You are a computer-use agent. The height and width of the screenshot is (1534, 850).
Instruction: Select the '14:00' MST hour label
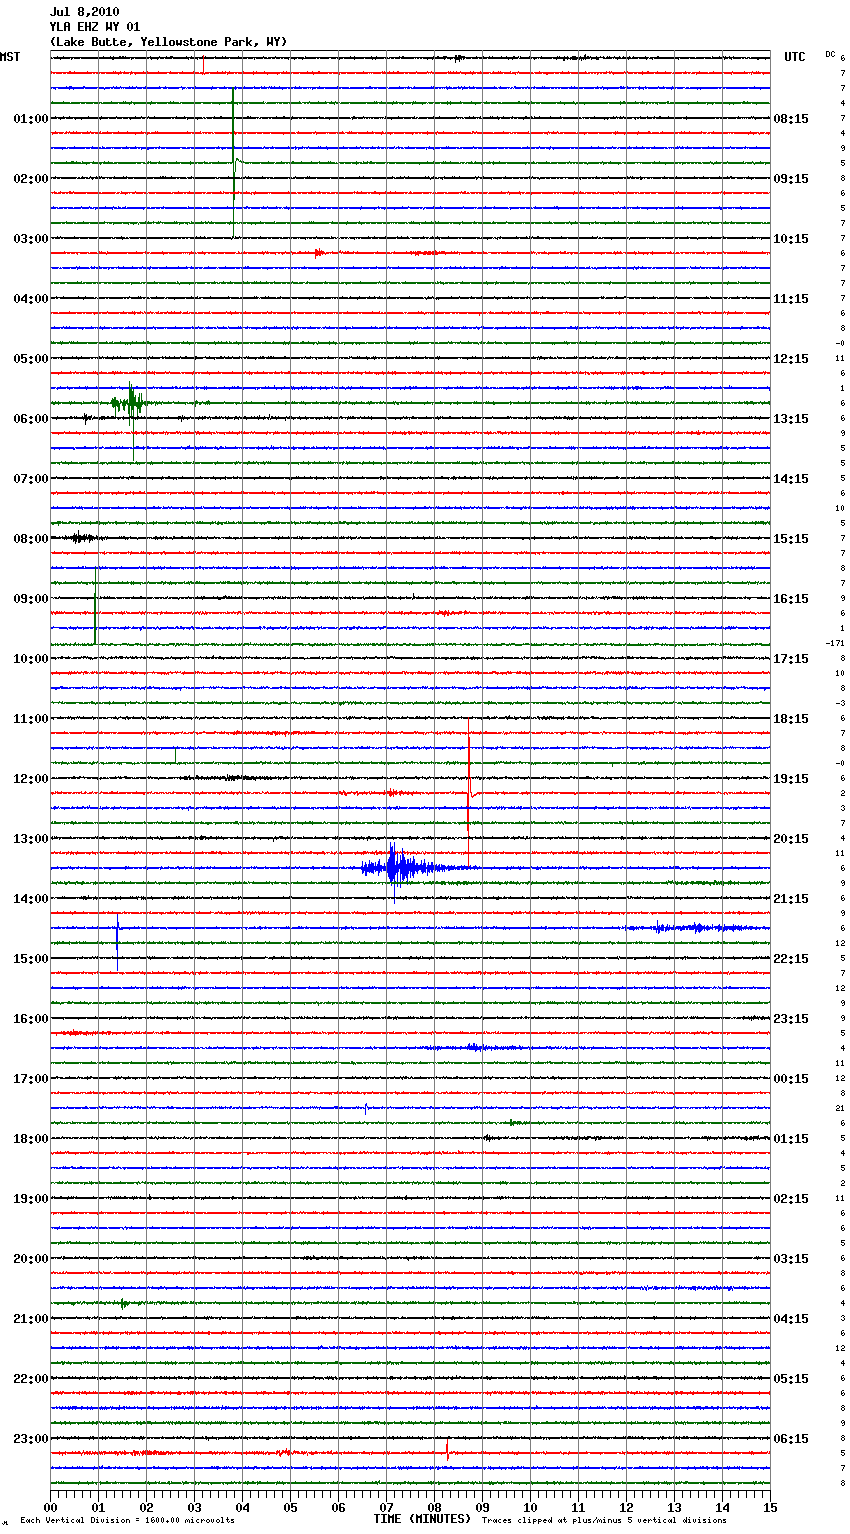[30, 899]
